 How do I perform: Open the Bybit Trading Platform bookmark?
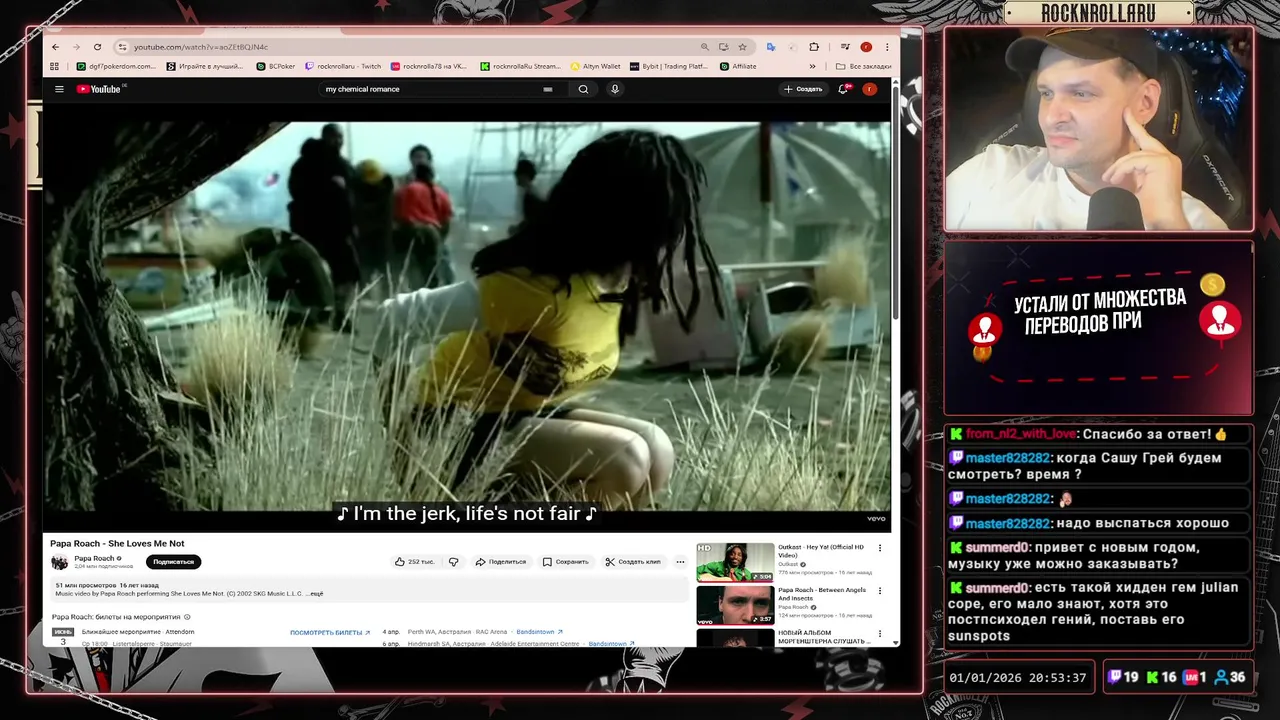point(669,66)
